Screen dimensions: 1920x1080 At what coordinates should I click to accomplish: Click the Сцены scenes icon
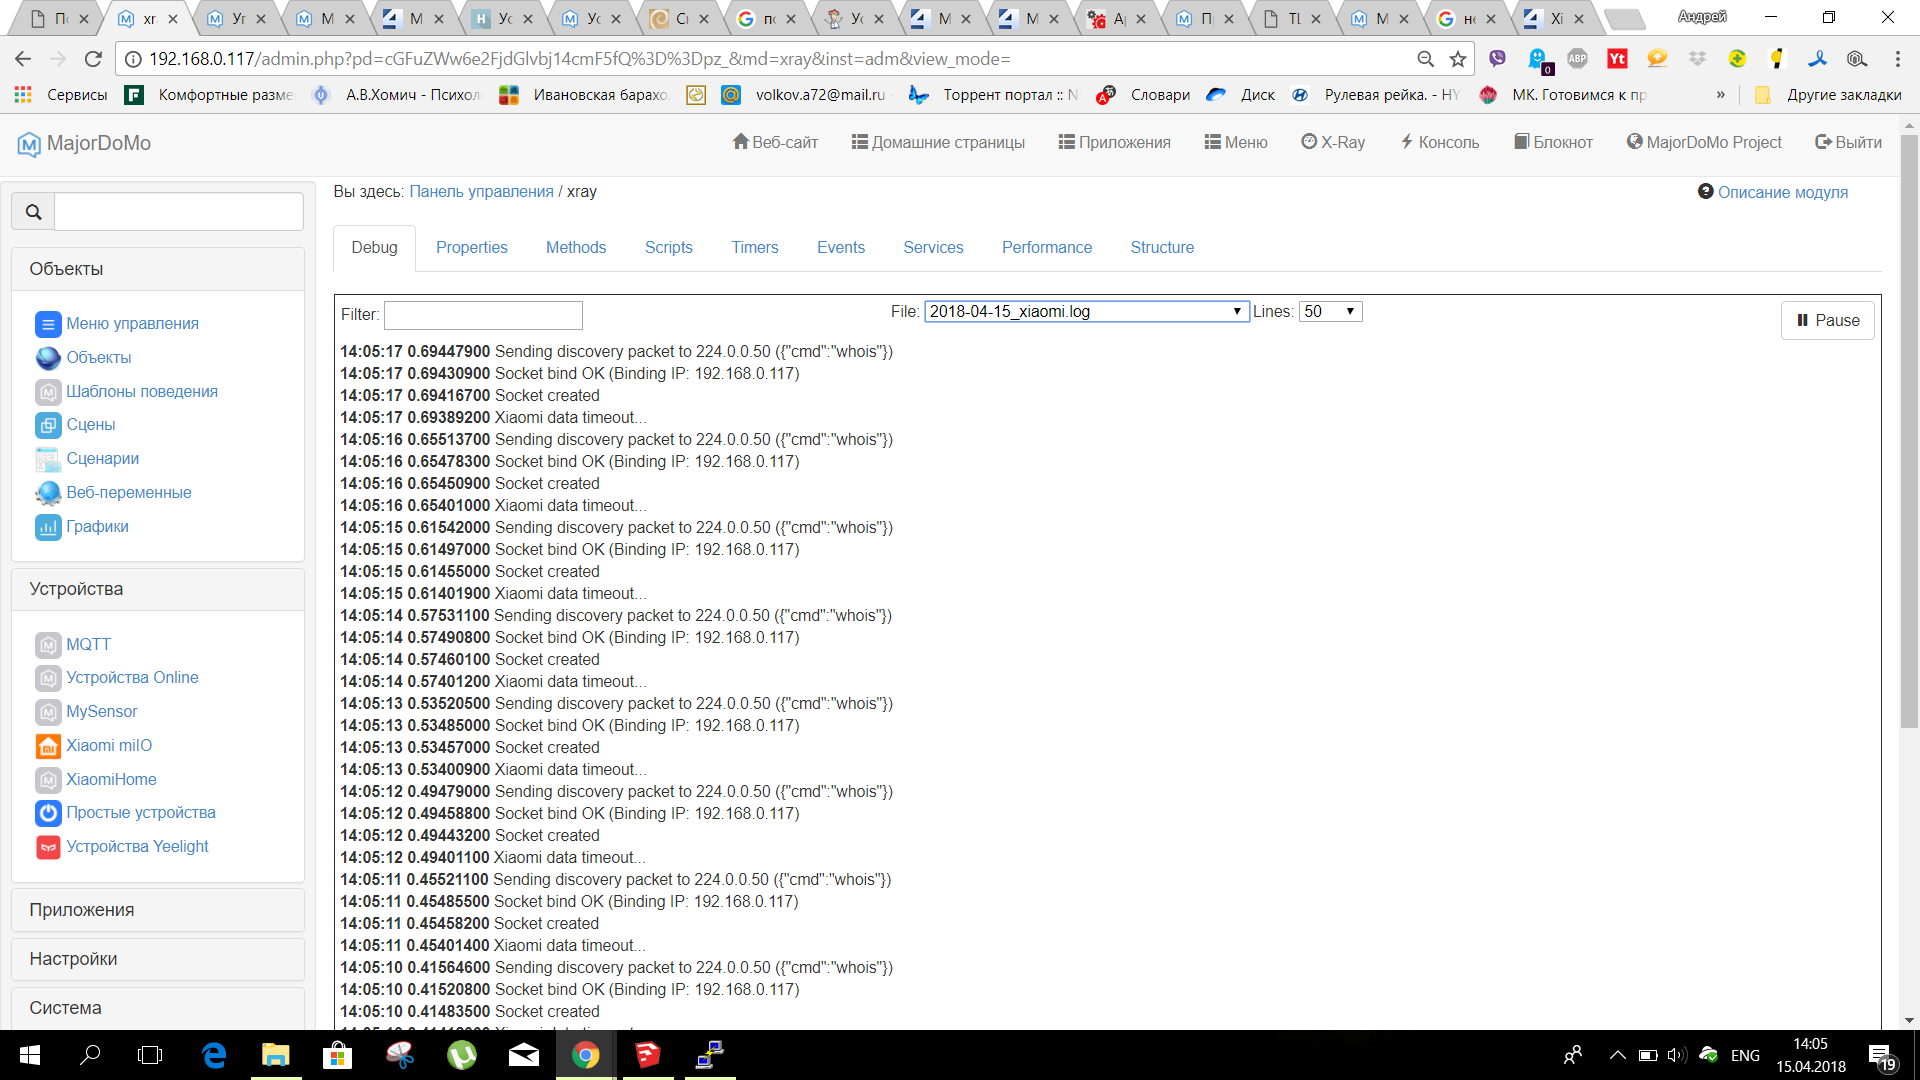[48, 425]
